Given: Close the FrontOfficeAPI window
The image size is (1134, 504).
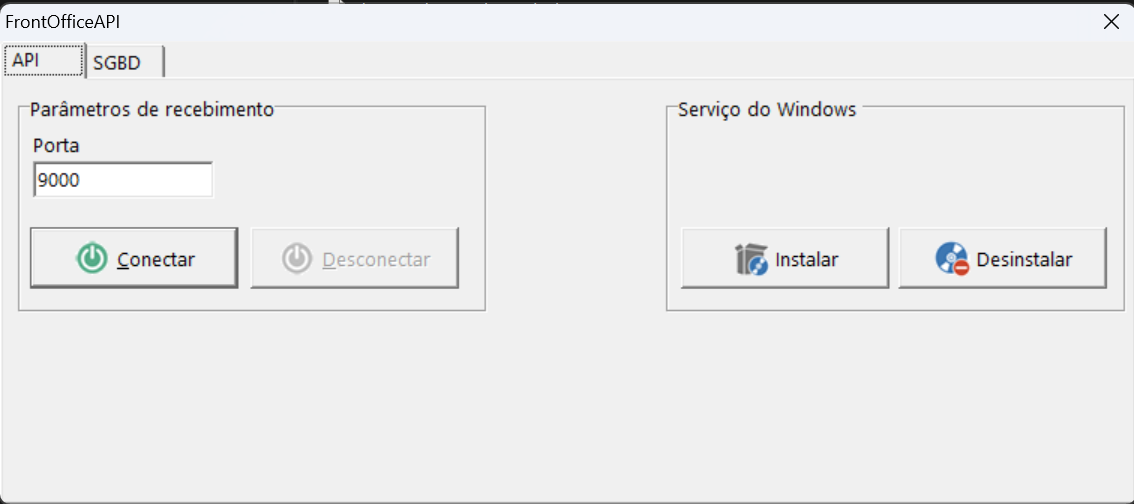Looking at the screenshot, I should [1110, 21].
